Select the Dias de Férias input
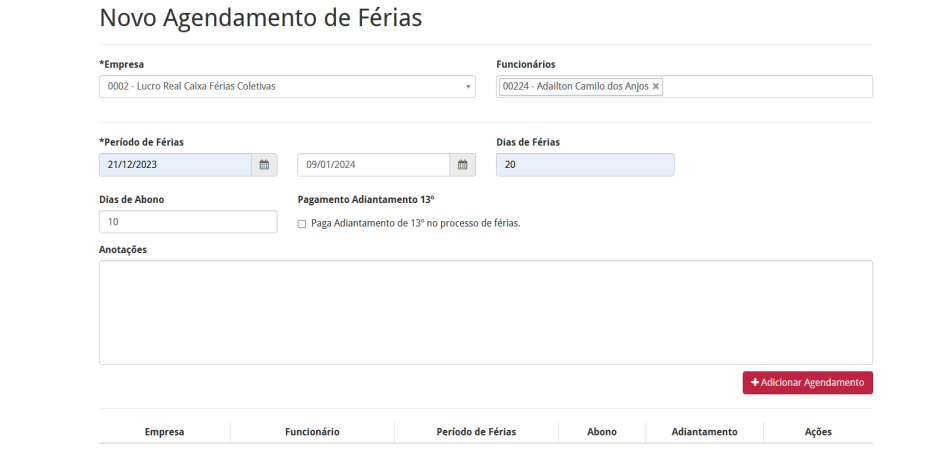The width and height of the screenshot is (946, 467). [x=585, y=165]
